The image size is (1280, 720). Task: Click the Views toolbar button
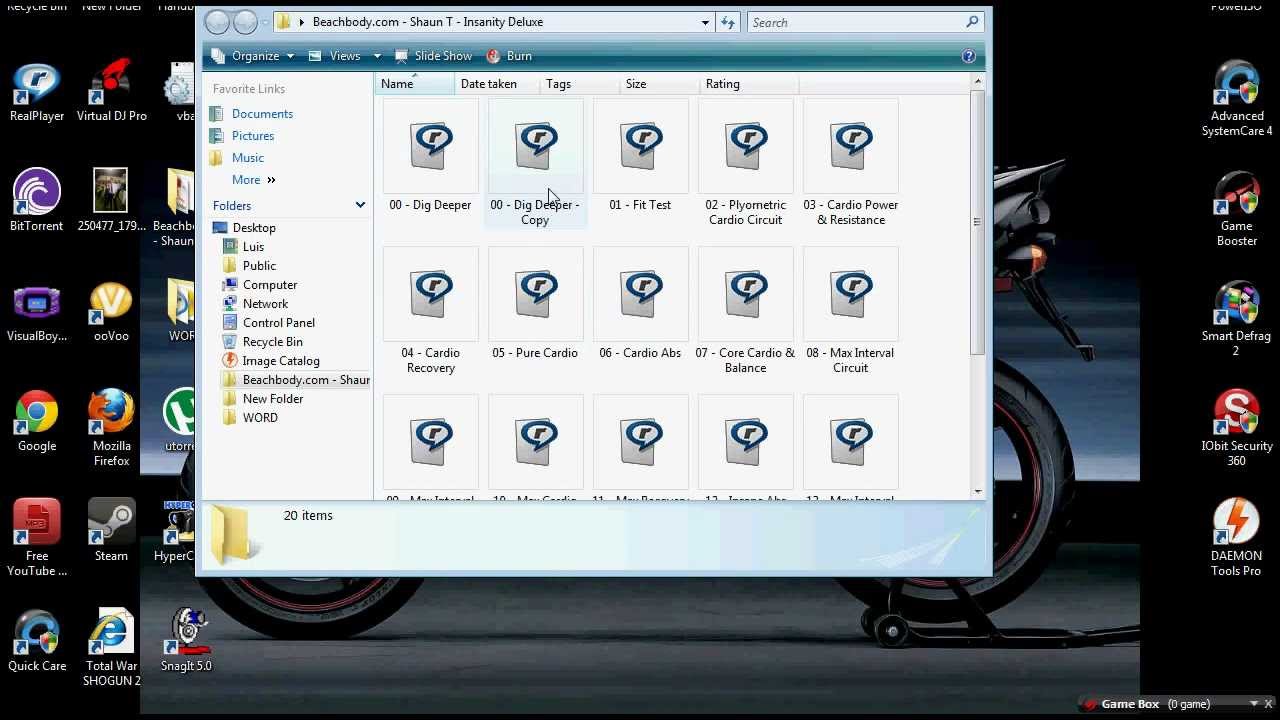(335, 56)
